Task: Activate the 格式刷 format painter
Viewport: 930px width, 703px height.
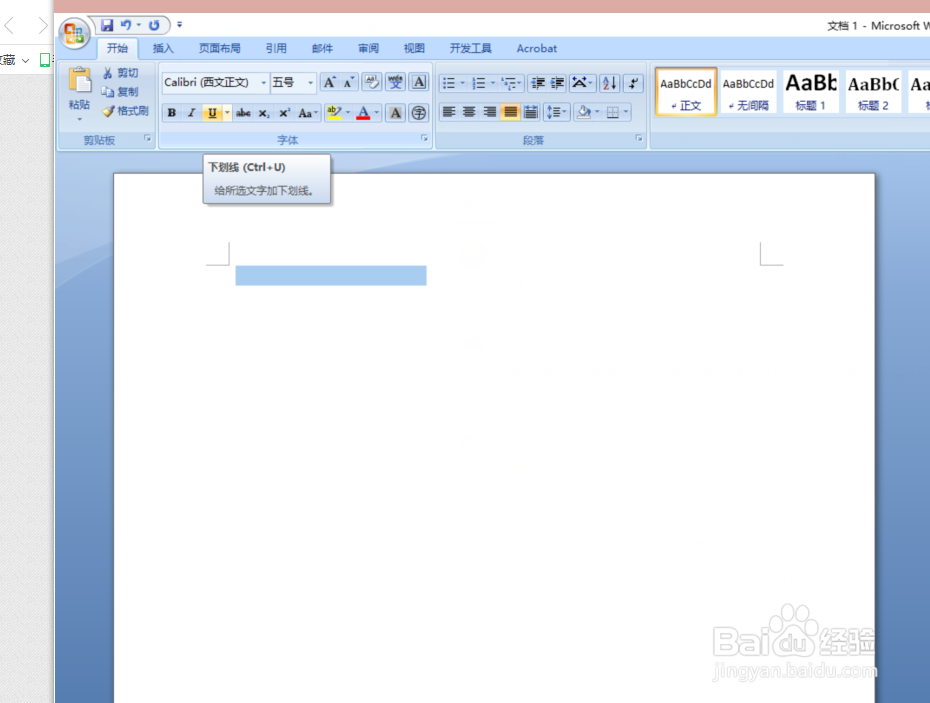Action: (125, 111)
